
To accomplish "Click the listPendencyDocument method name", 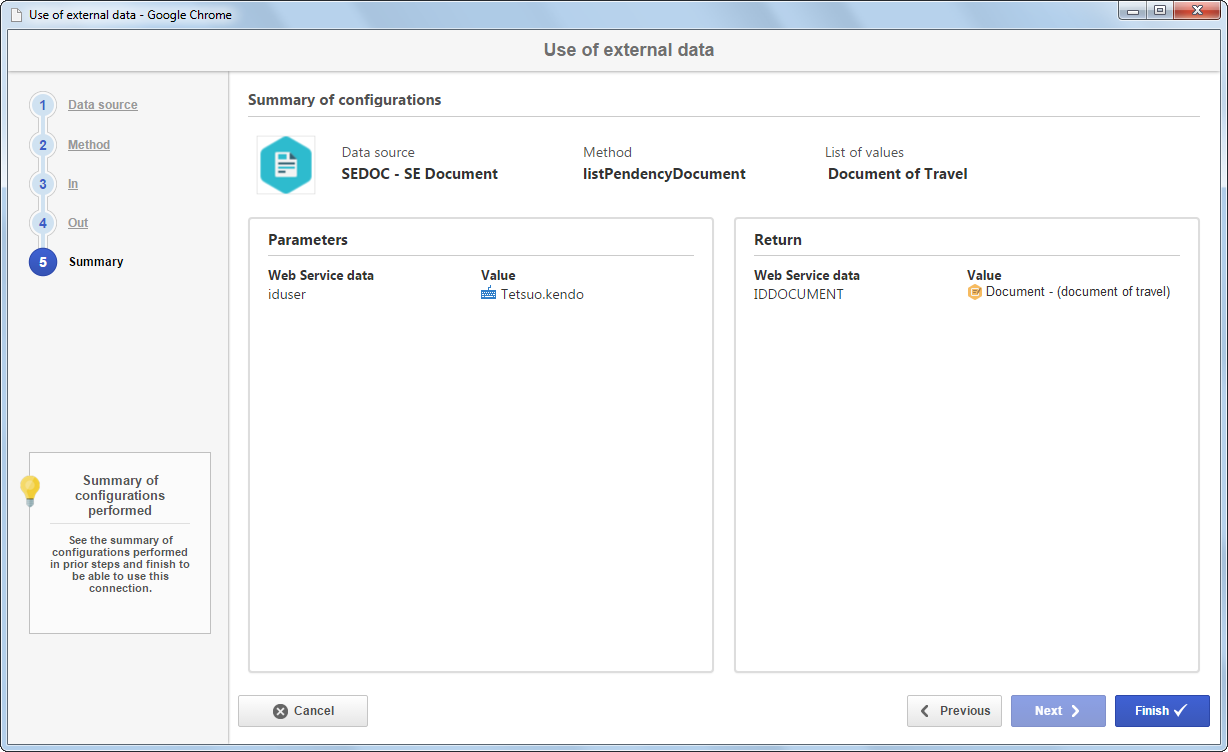I will (665, 174).
